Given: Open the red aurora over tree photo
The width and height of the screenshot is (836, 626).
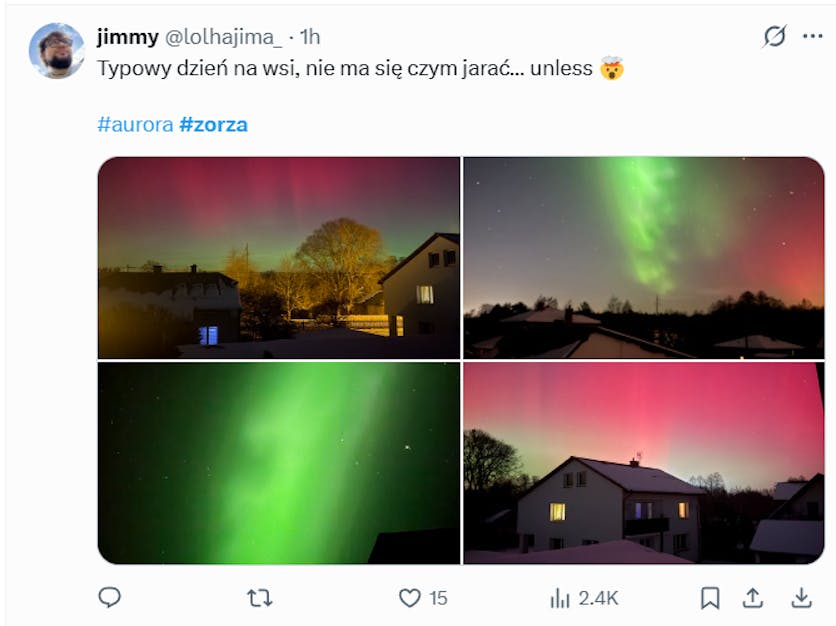Looking at the screenshot, I should 279,257.
